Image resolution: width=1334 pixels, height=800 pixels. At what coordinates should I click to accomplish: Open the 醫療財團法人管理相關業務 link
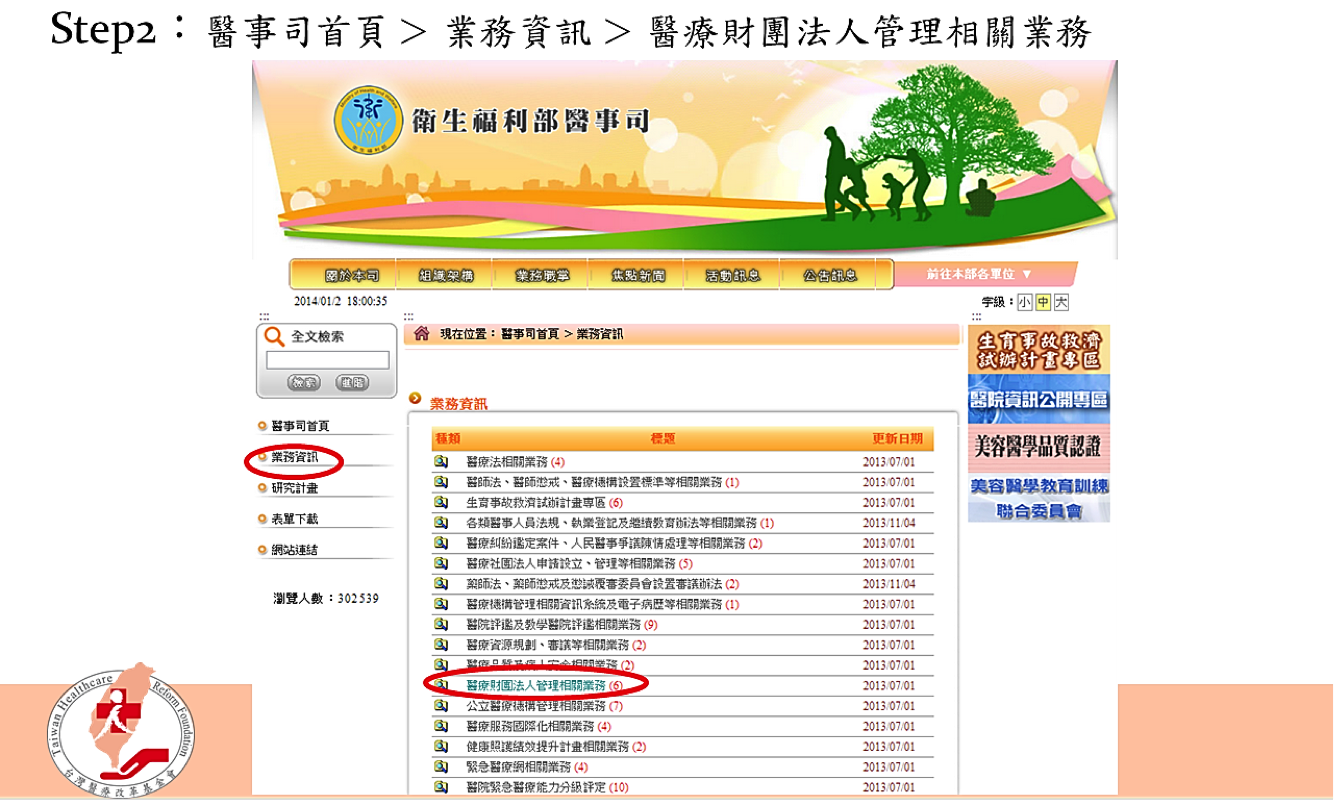[545, 685]
